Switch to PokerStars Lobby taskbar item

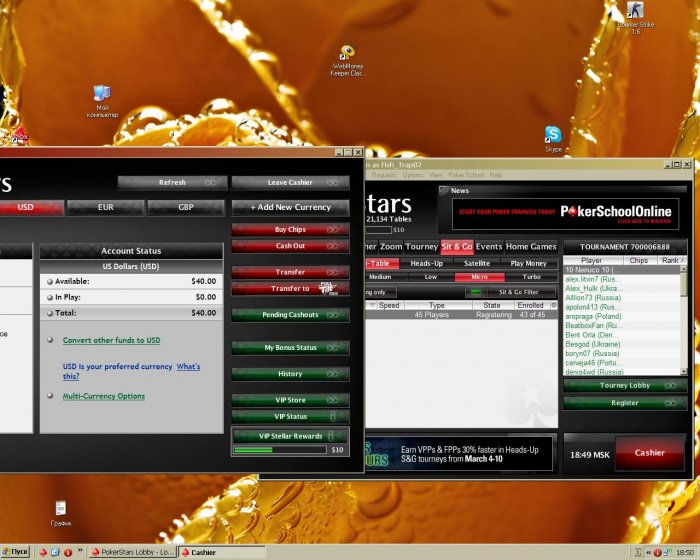[x=132, y=552]
